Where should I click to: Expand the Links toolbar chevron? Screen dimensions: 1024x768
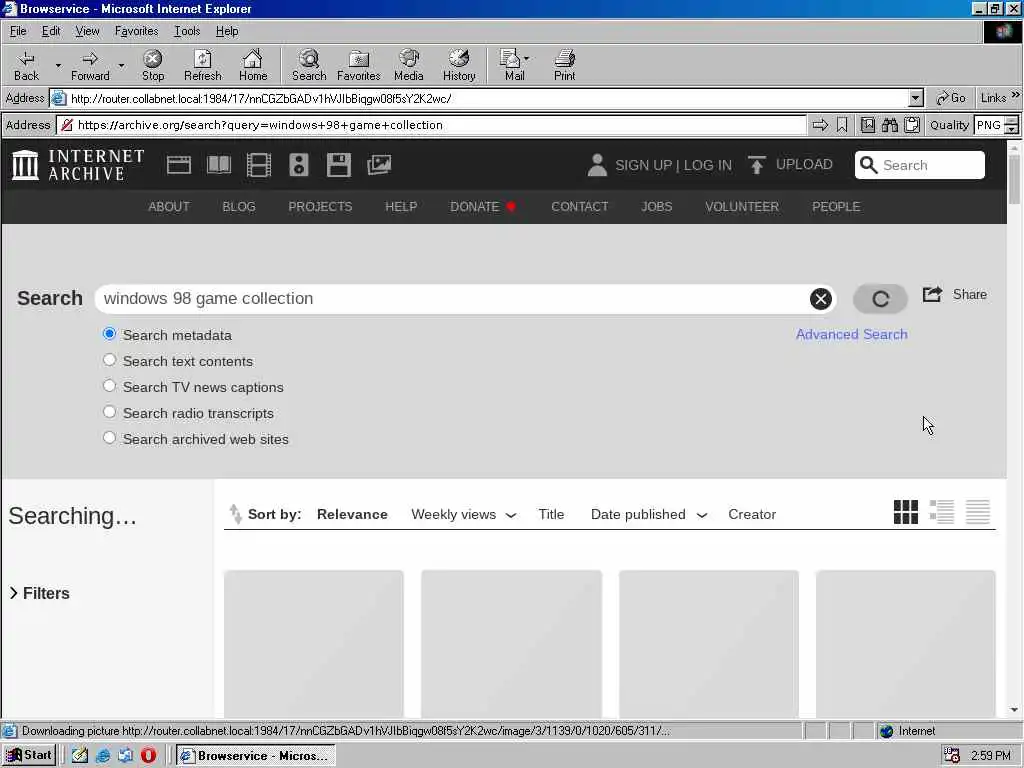pyautogui.click(x=1016, y=95)
